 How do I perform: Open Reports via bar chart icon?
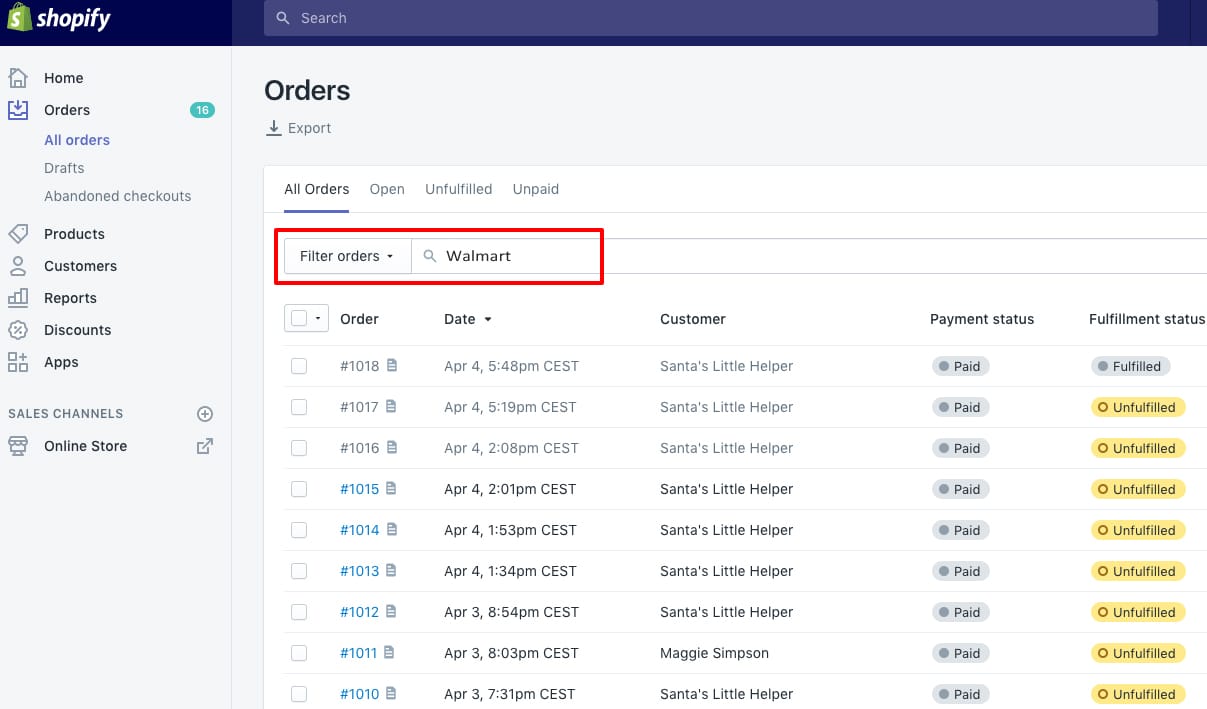coord(18,298)
